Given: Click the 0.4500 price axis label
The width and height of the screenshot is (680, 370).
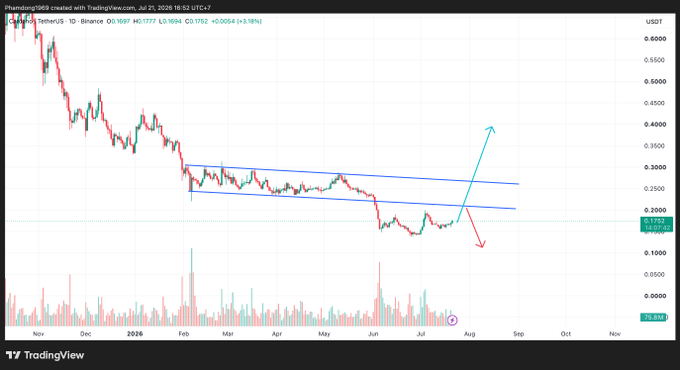Looking at the screenshot, I should [x=654, y=103].
